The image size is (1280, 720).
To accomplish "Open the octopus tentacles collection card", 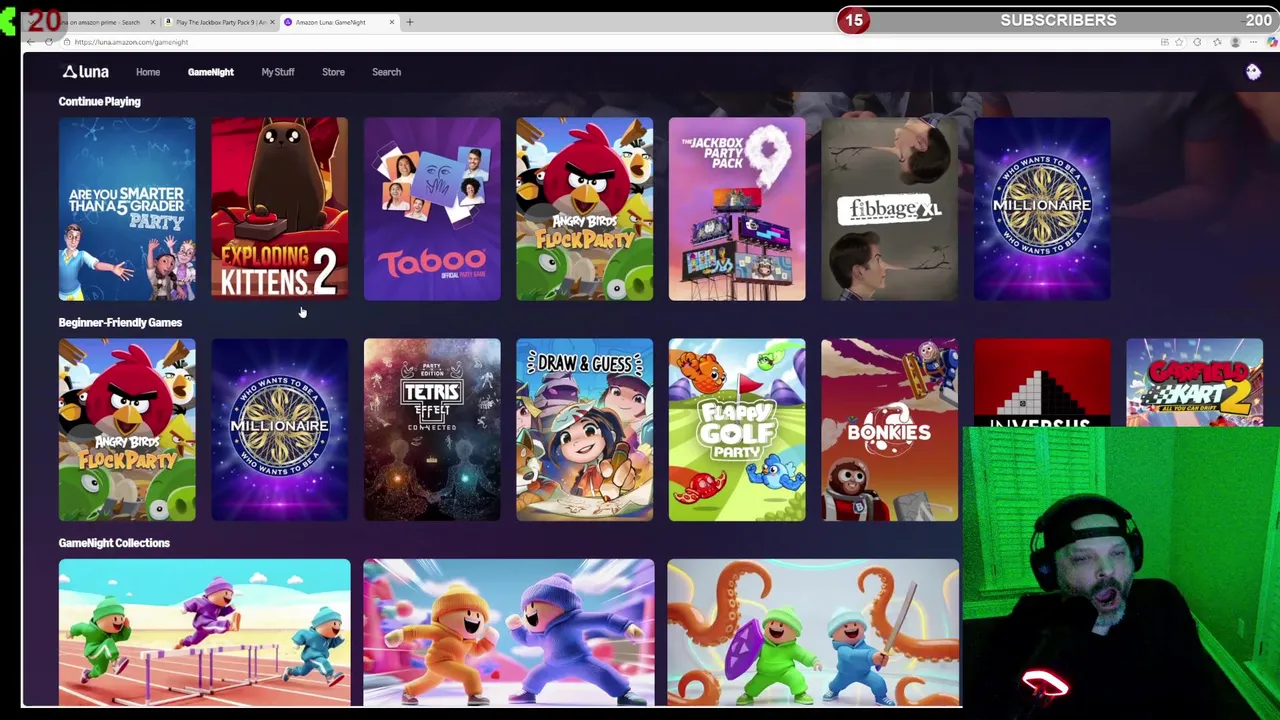I will pos(813,633).
